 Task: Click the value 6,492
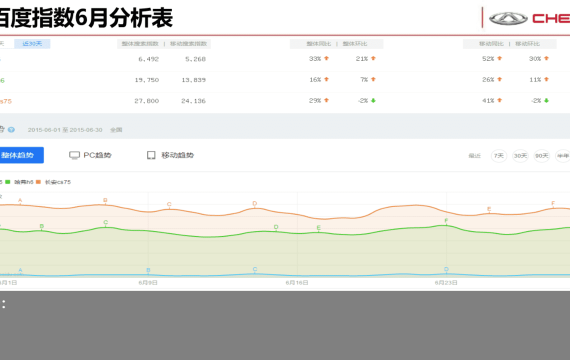pos(149,59)
